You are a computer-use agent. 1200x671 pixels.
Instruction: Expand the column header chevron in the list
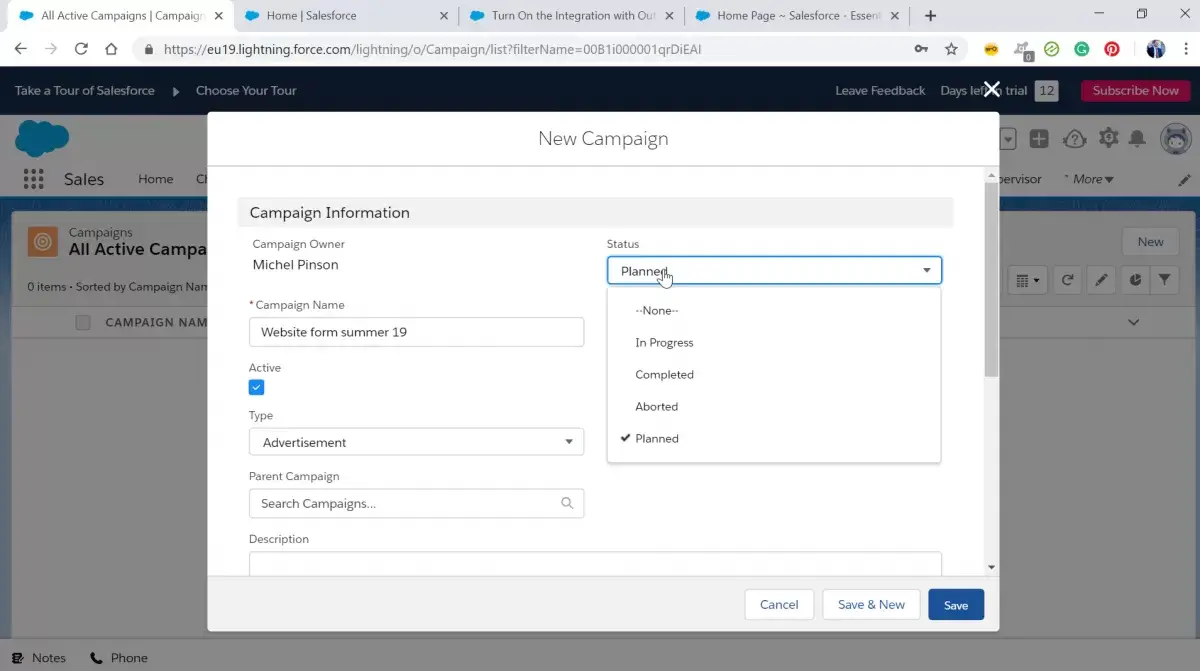[1134, 322]
